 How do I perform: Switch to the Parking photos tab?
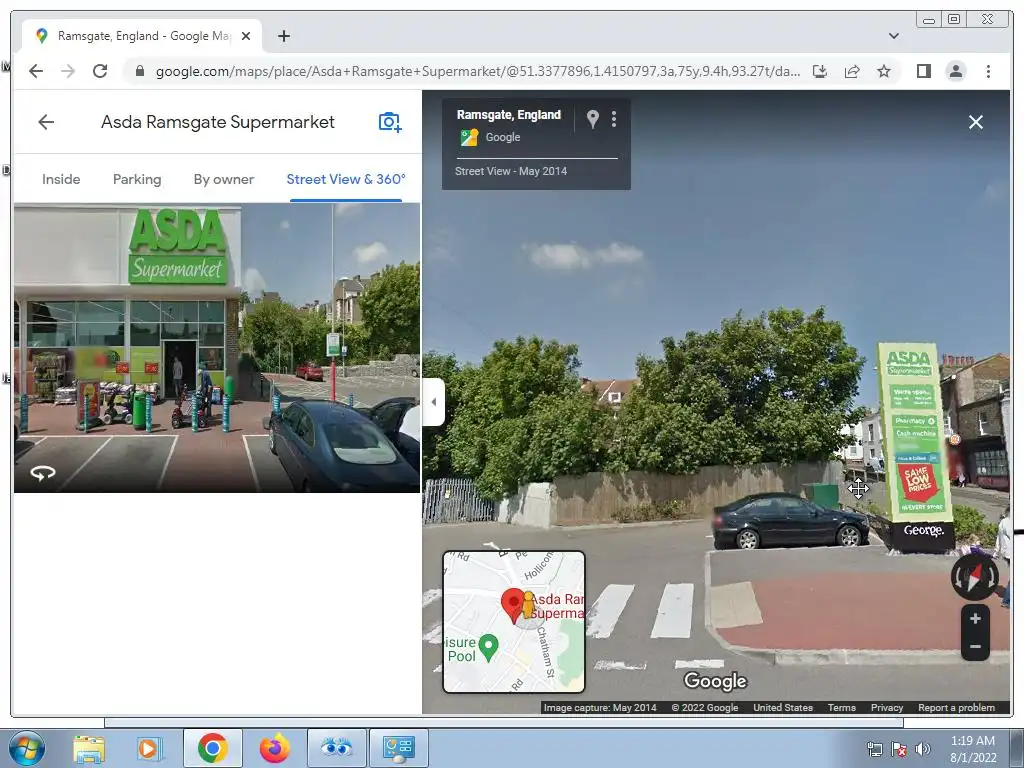pos(137,179)
